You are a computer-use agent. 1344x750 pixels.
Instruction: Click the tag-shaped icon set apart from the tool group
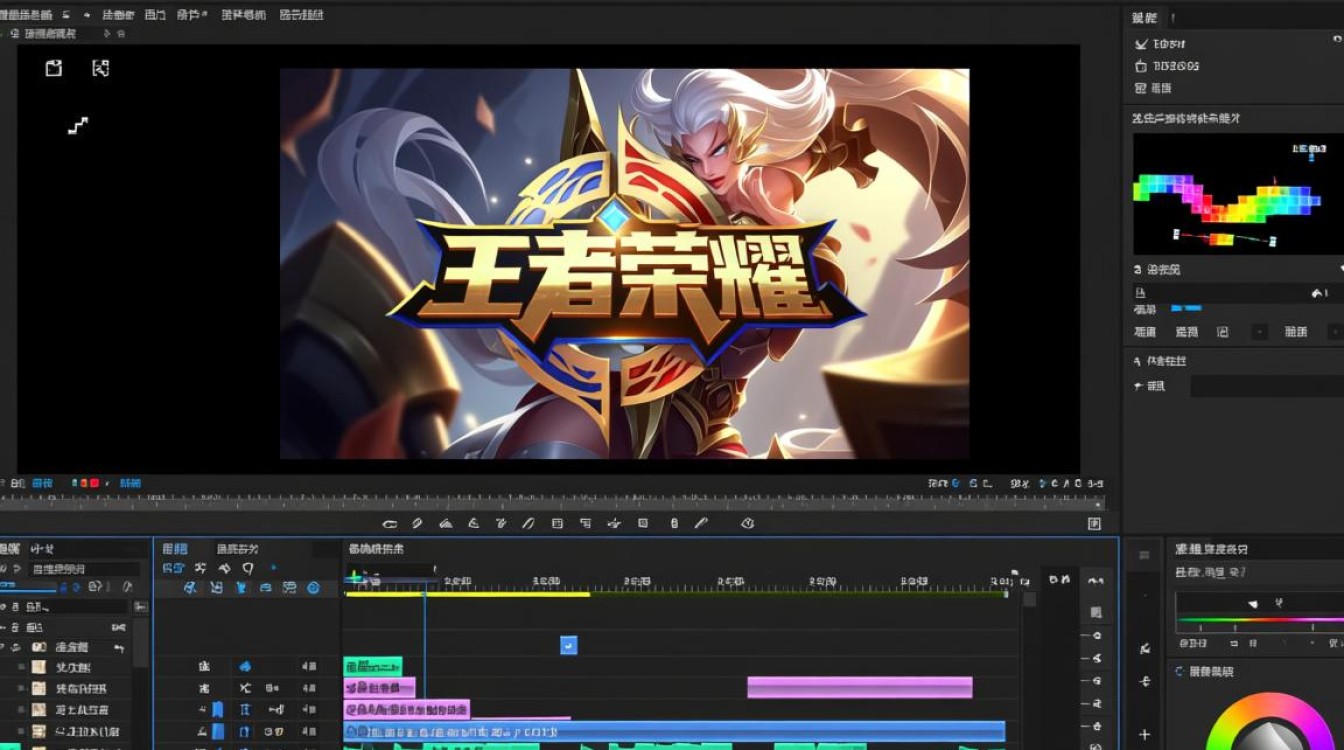point(747,523)
